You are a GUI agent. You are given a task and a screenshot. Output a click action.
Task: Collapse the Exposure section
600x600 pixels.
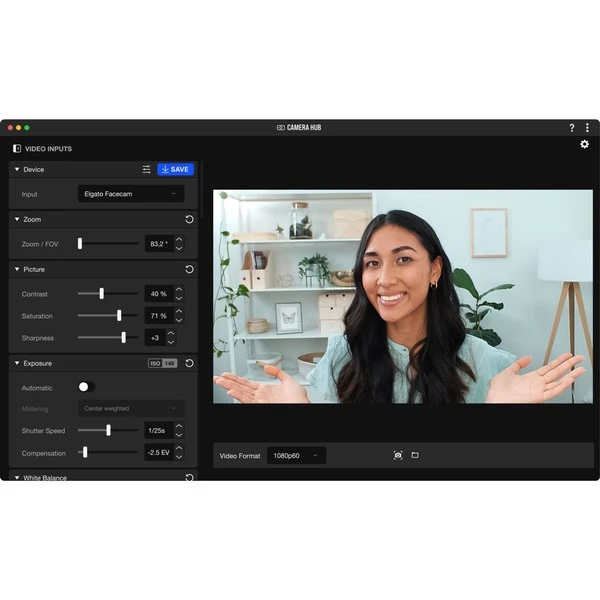pyautogui.click(x=17, y=363)
